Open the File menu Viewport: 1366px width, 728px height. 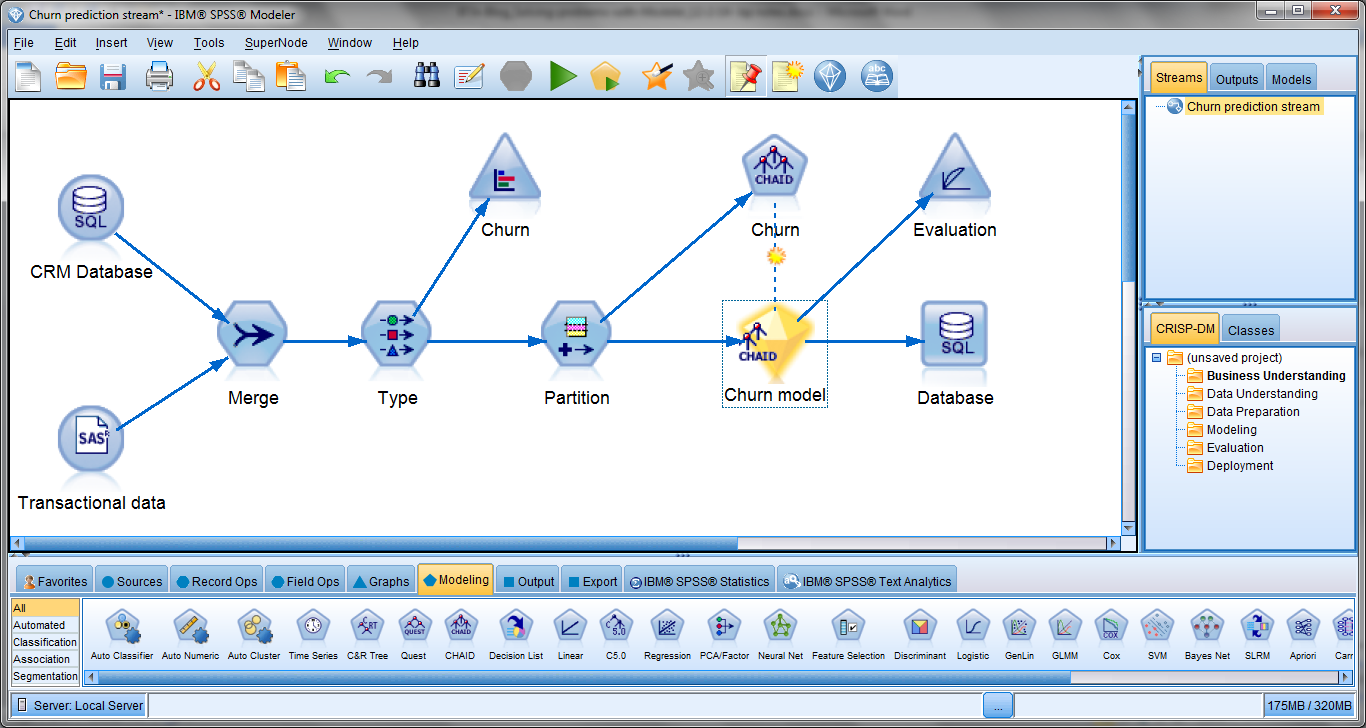(24, 43)
